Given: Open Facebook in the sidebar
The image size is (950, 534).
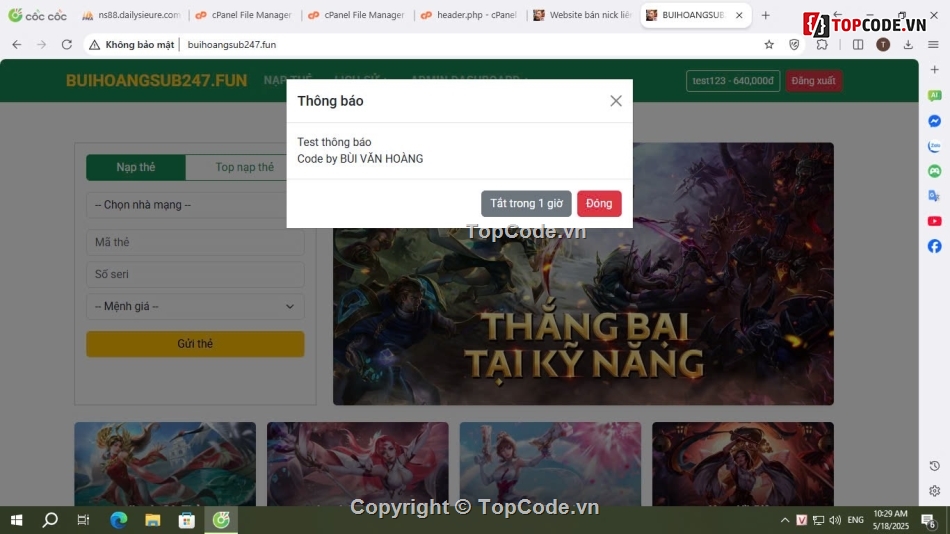Looking at the screenshot, I should pos(934,246).
